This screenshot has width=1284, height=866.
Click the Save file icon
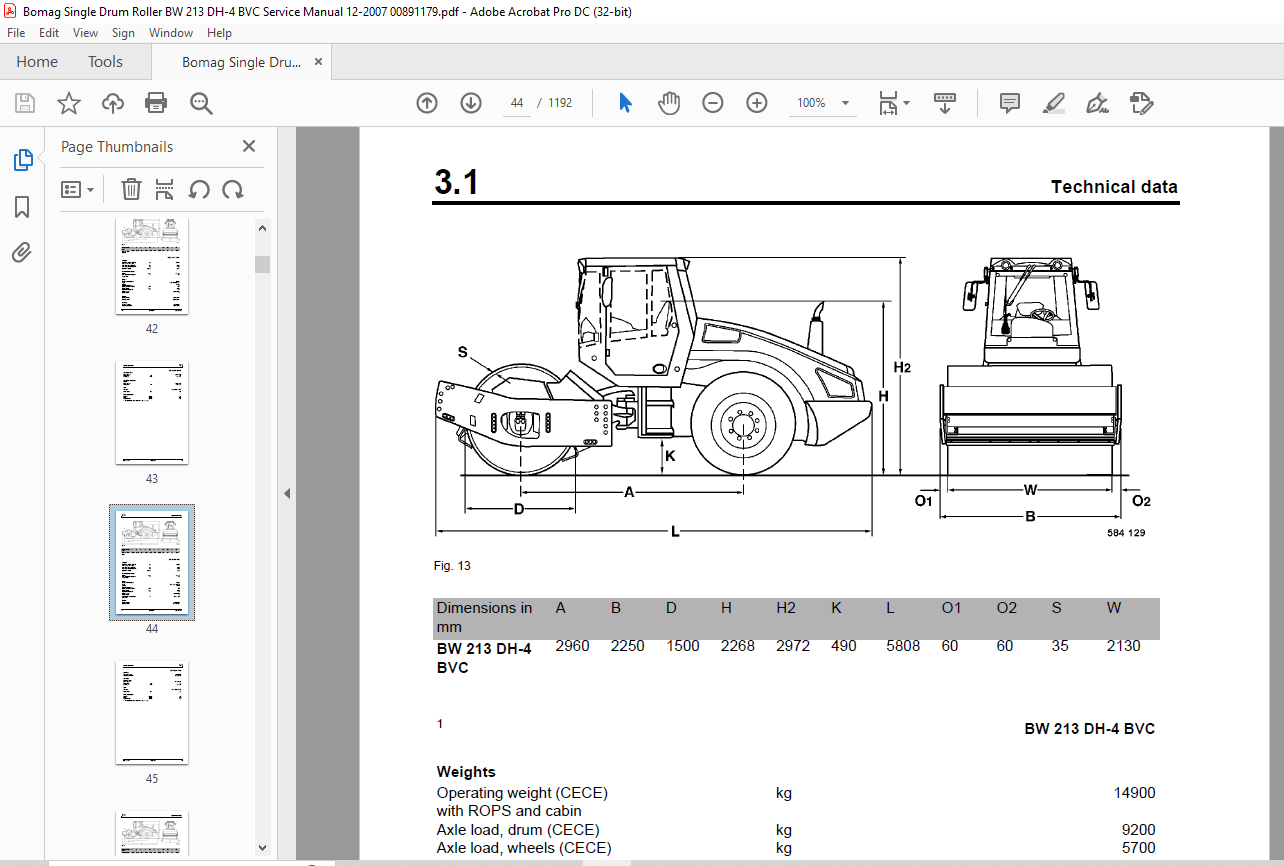(25, 103)
